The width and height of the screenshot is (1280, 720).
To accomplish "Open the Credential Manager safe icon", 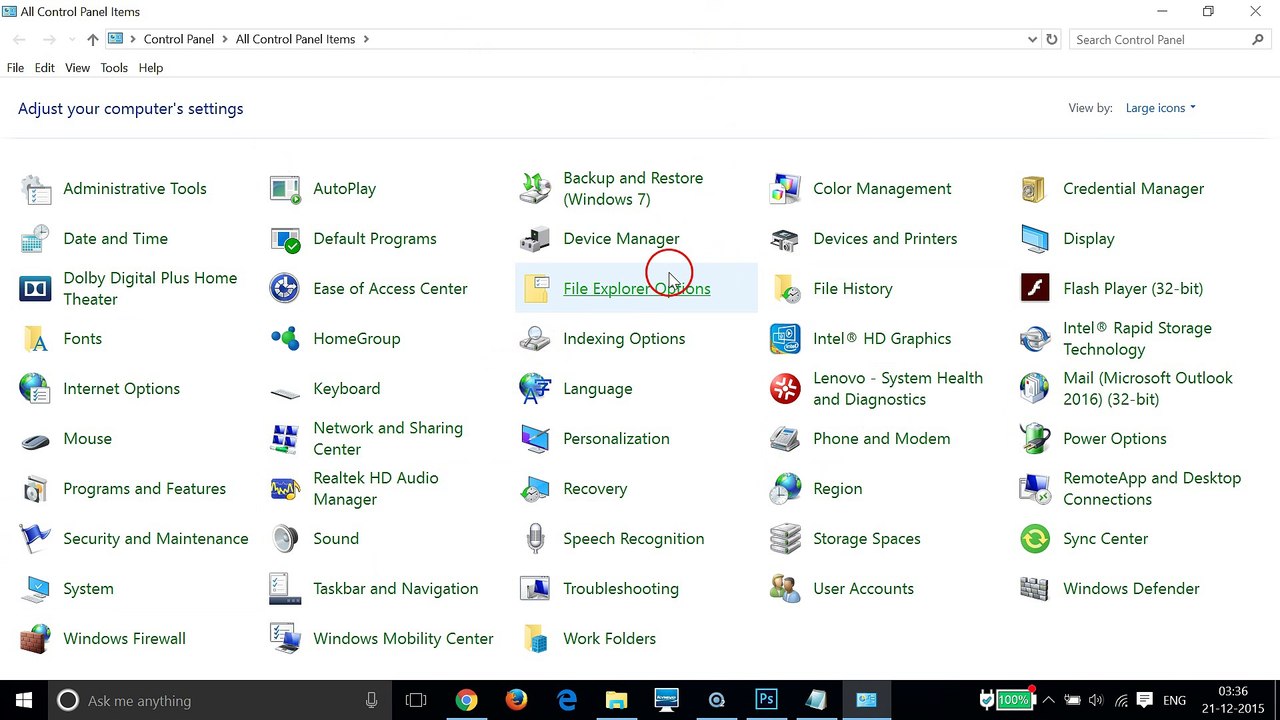I will tap(1035, 189).
